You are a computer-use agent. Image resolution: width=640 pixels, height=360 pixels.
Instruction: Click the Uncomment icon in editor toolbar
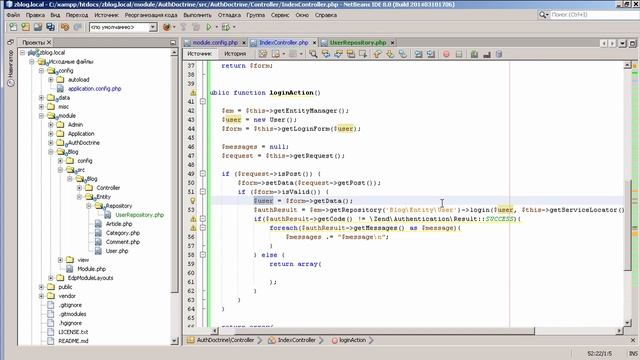click(x=487, y=54)
